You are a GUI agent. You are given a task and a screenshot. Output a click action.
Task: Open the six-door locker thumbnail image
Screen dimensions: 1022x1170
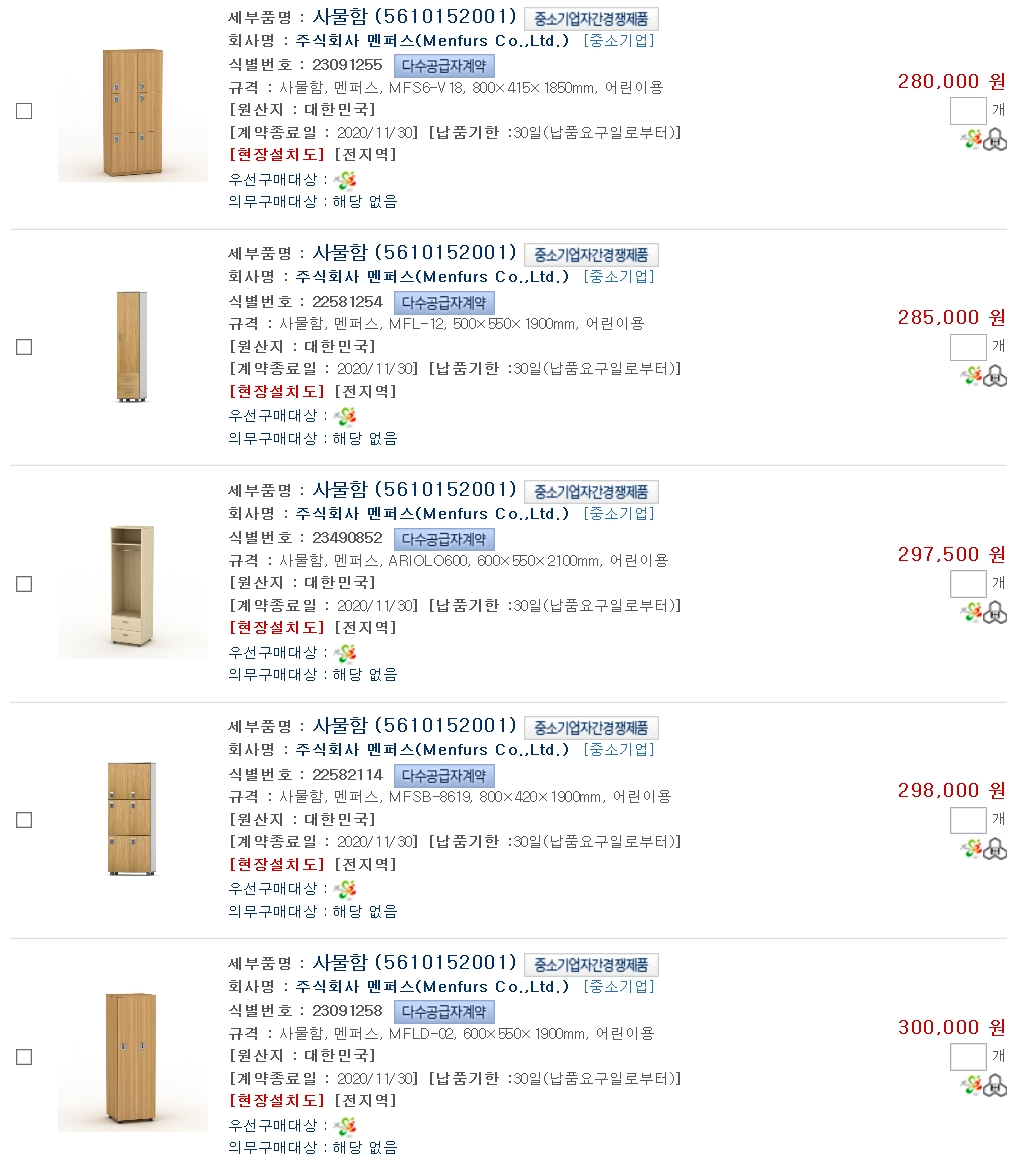pos(133,111)
